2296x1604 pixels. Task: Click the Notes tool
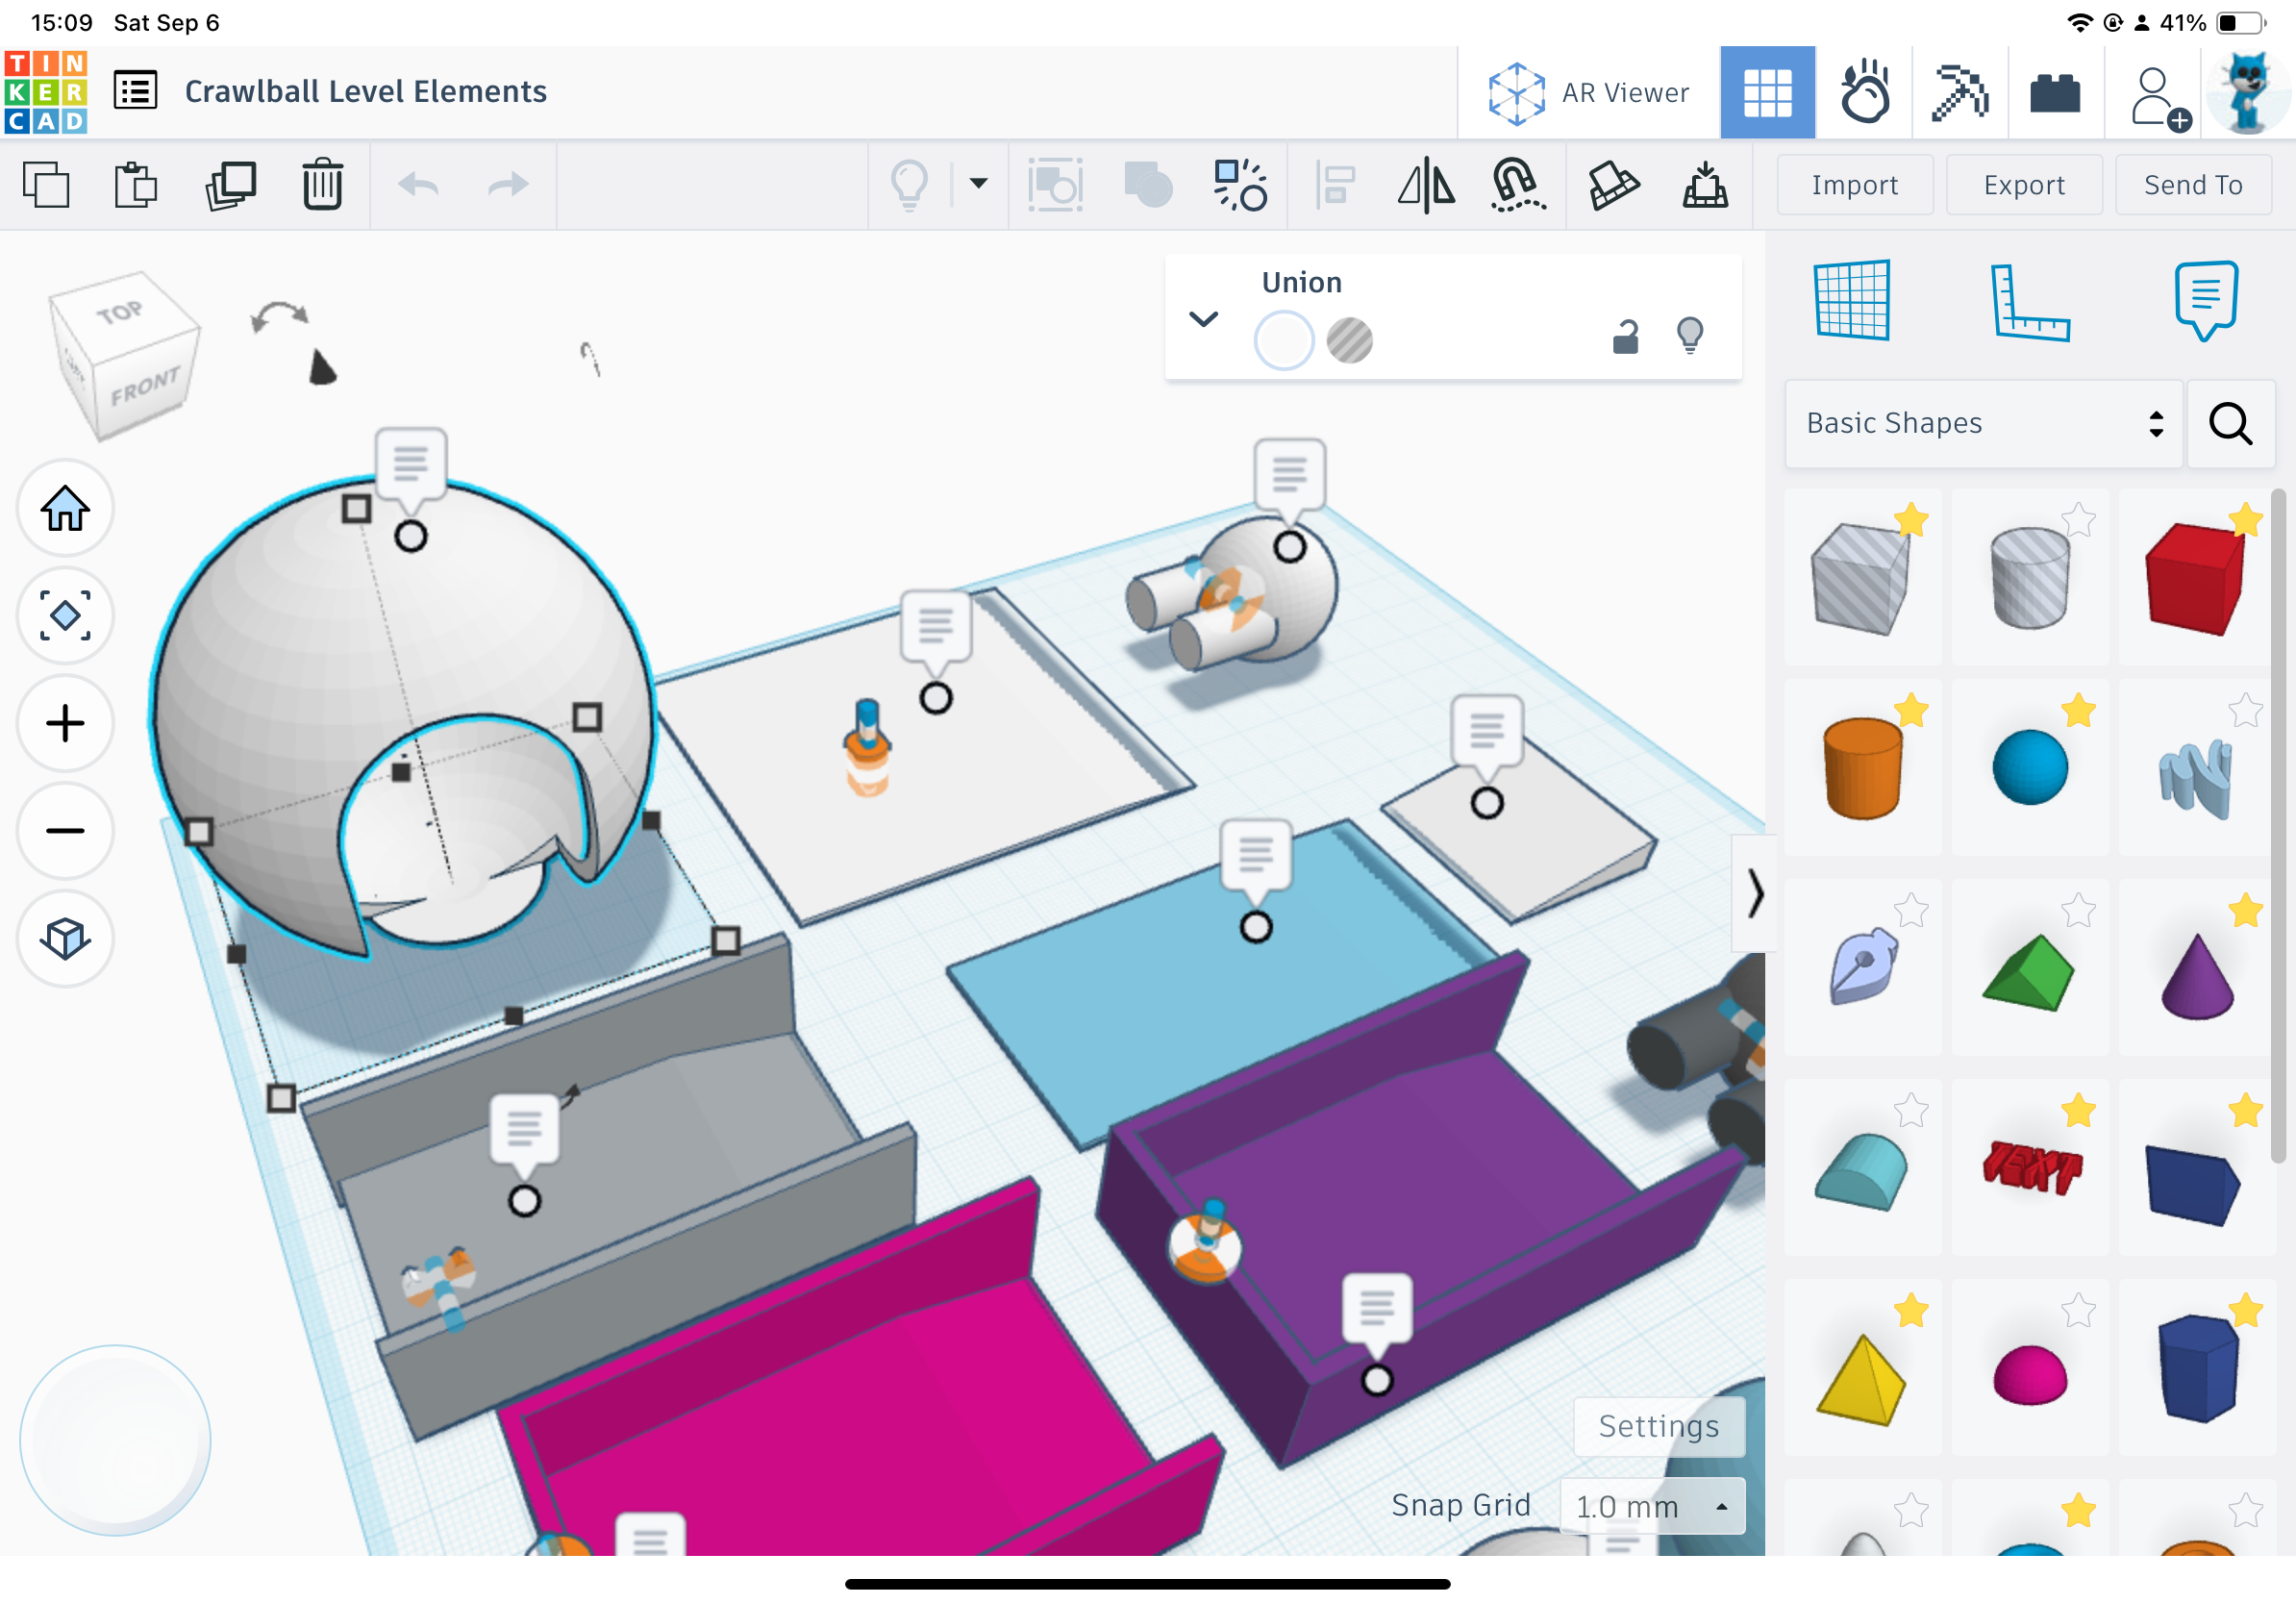point(2205,300)
